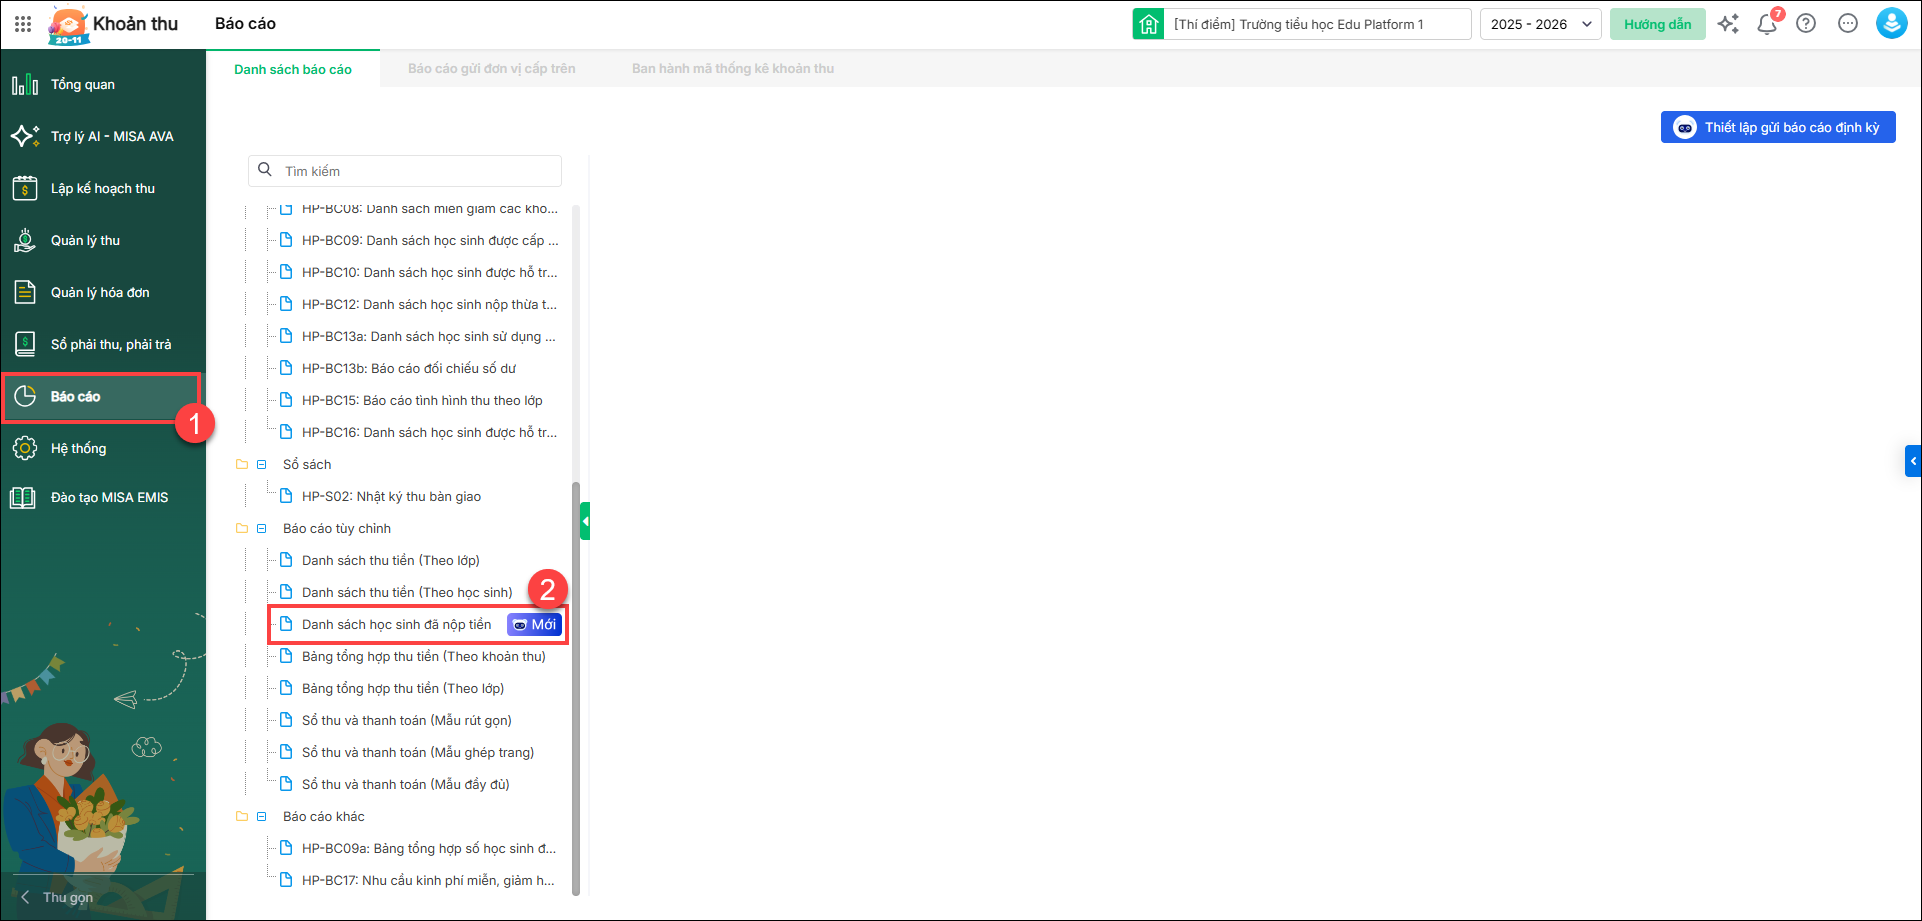This screenshot has height=921, width=1922.
Task: Switch to Báo cáo gửi đơn vị cấp trên tab
Action: coord(491,69)
